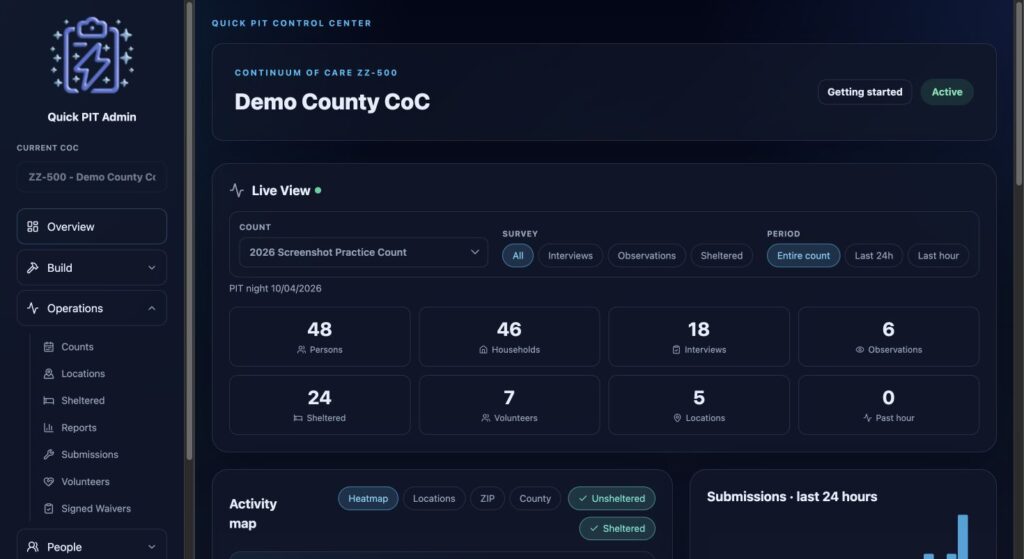The image size is (1024, 559).
Task: Collapse the Operations section chevron
Action: [x=152, y=308]
